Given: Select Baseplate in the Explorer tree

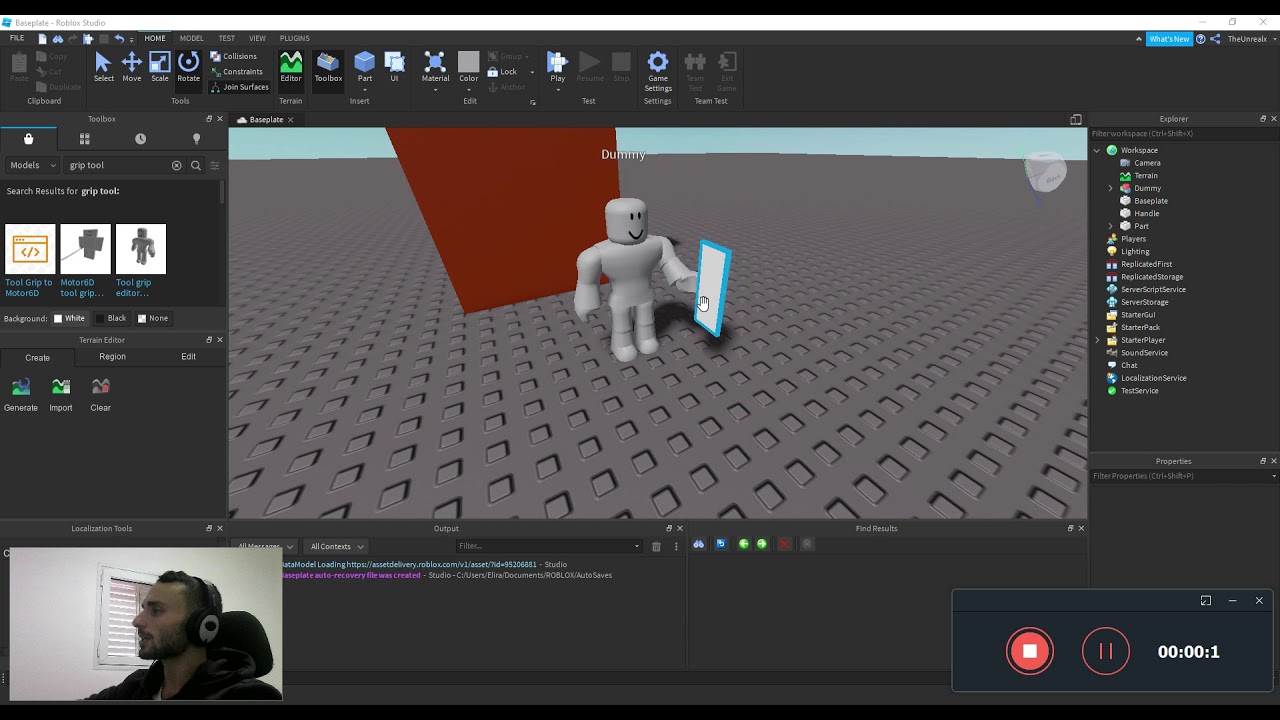Looking at the screenshot, I should coord(1151,201).
